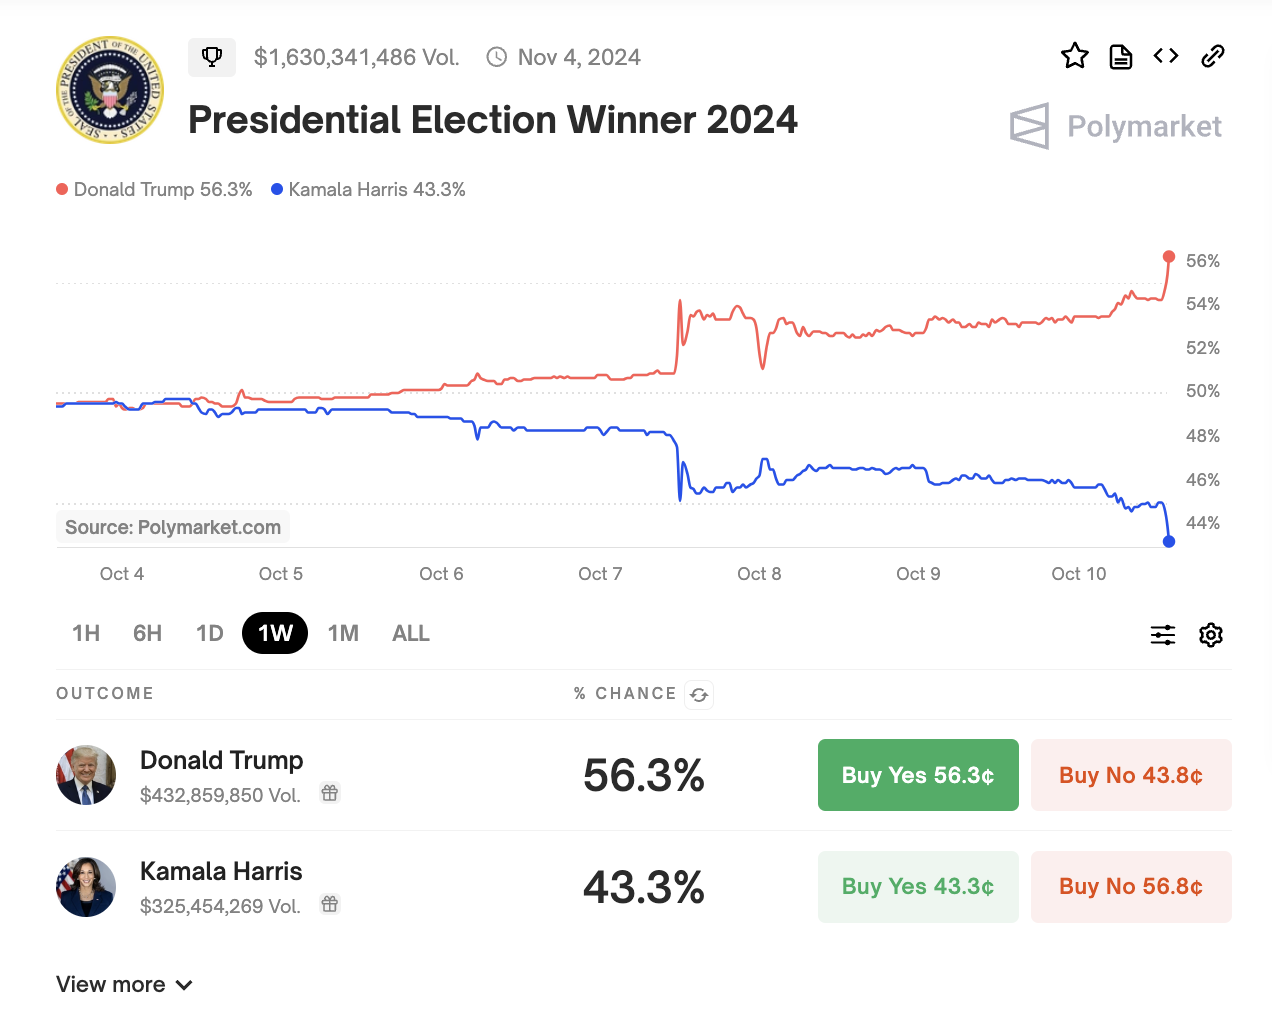Click Kamala Harris profile photo

(x=86, y=886)
